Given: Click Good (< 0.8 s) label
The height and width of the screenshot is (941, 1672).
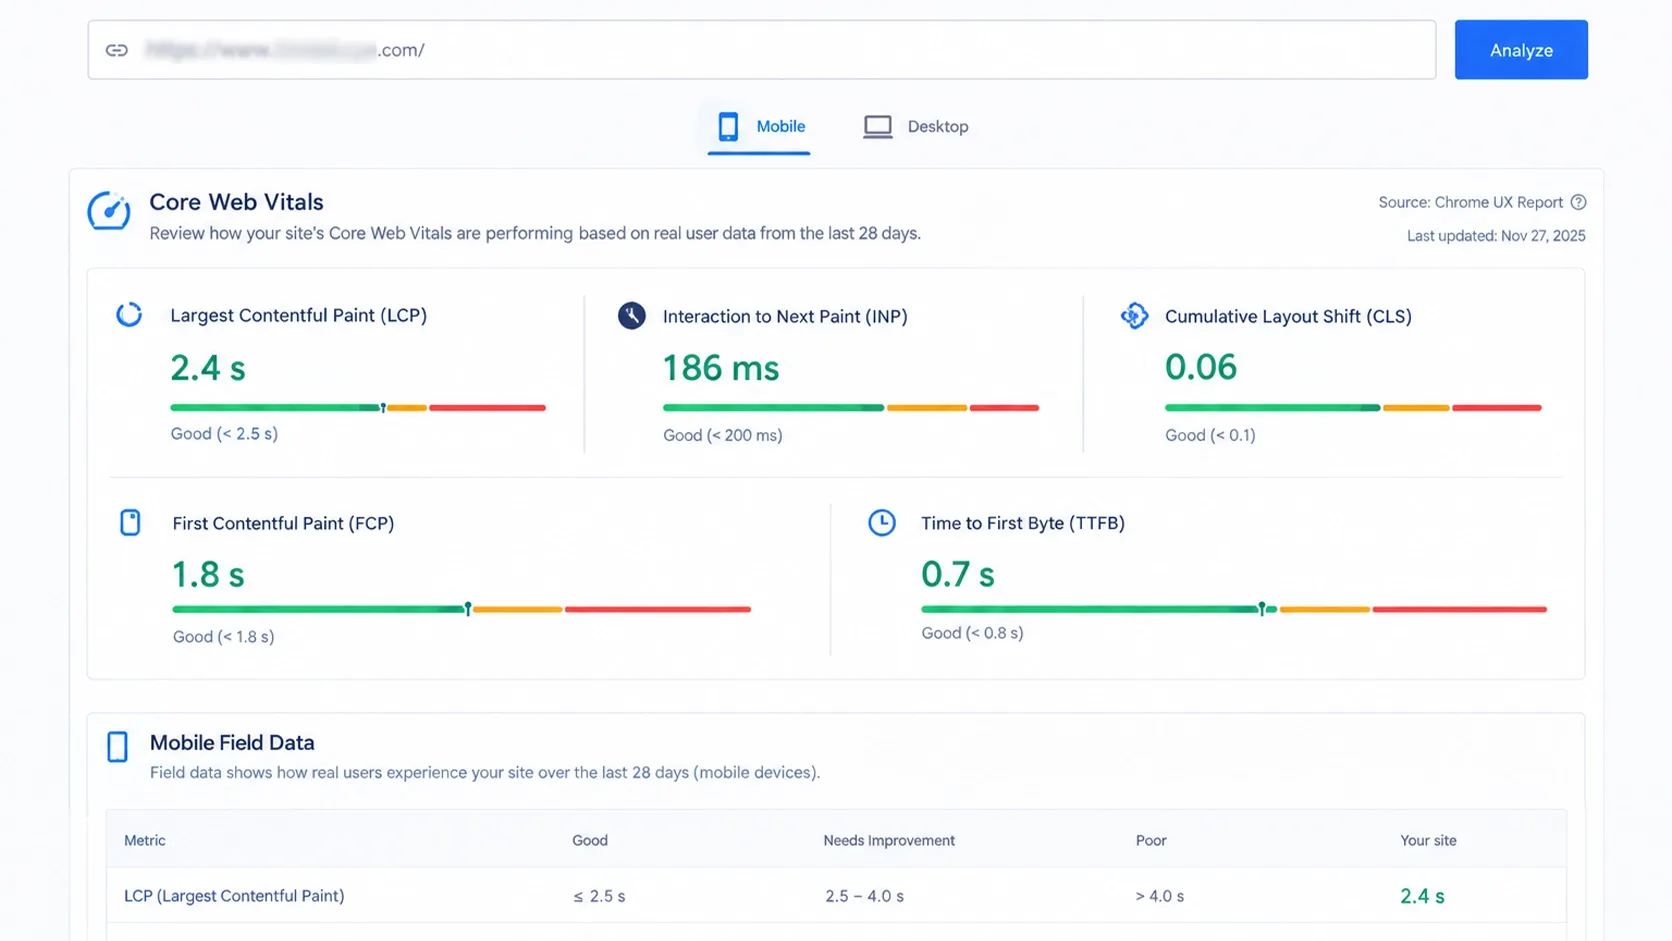Looking at the screenshot, I should point(972,633).
